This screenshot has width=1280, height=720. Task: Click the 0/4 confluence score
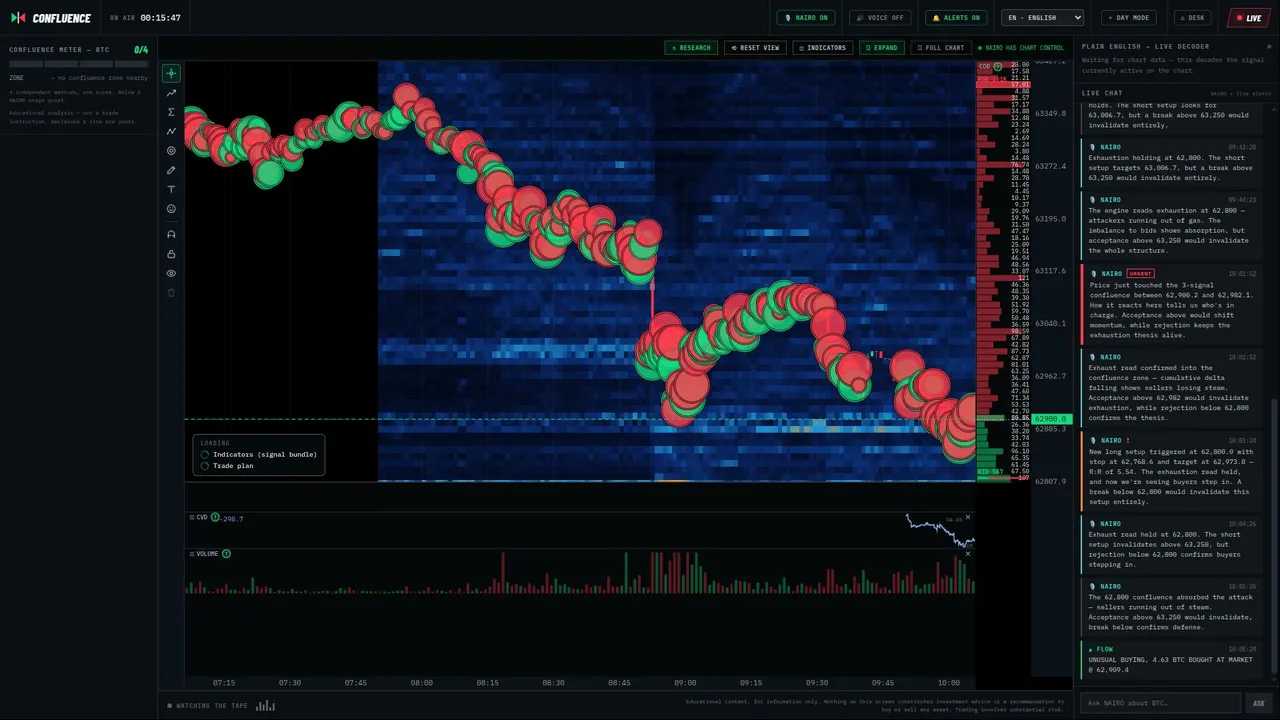pyautogui.click(x=141, y=49)
